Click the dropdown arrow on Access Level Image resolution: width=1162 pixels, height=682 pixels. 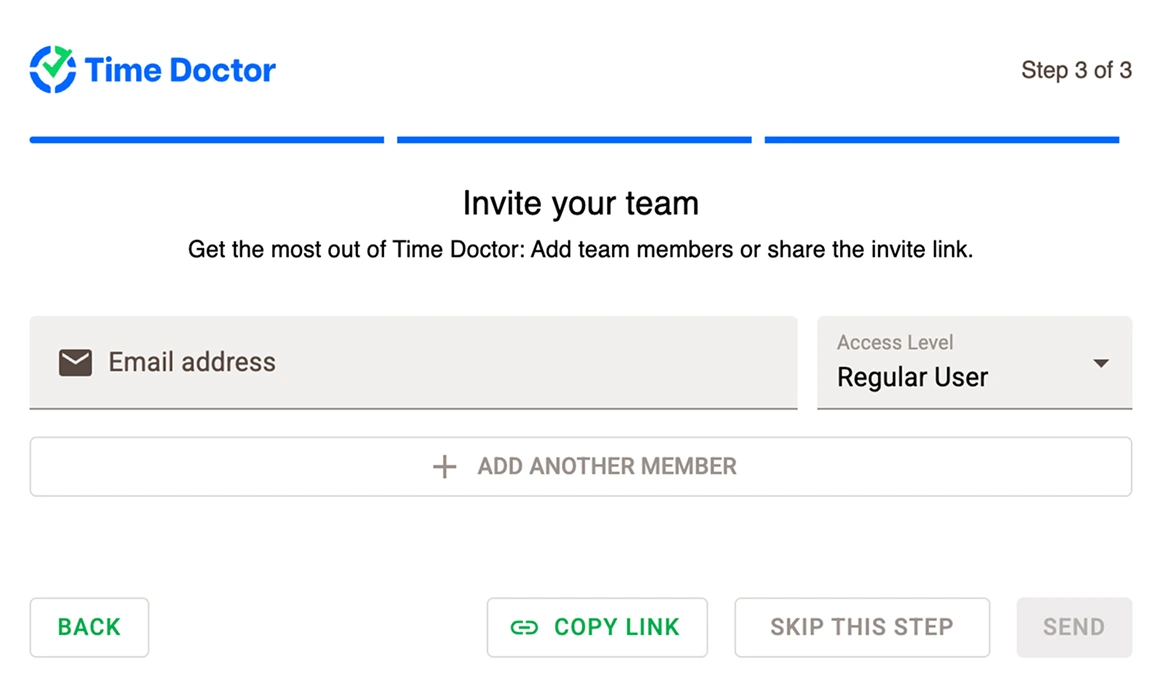coord(1100,364)
